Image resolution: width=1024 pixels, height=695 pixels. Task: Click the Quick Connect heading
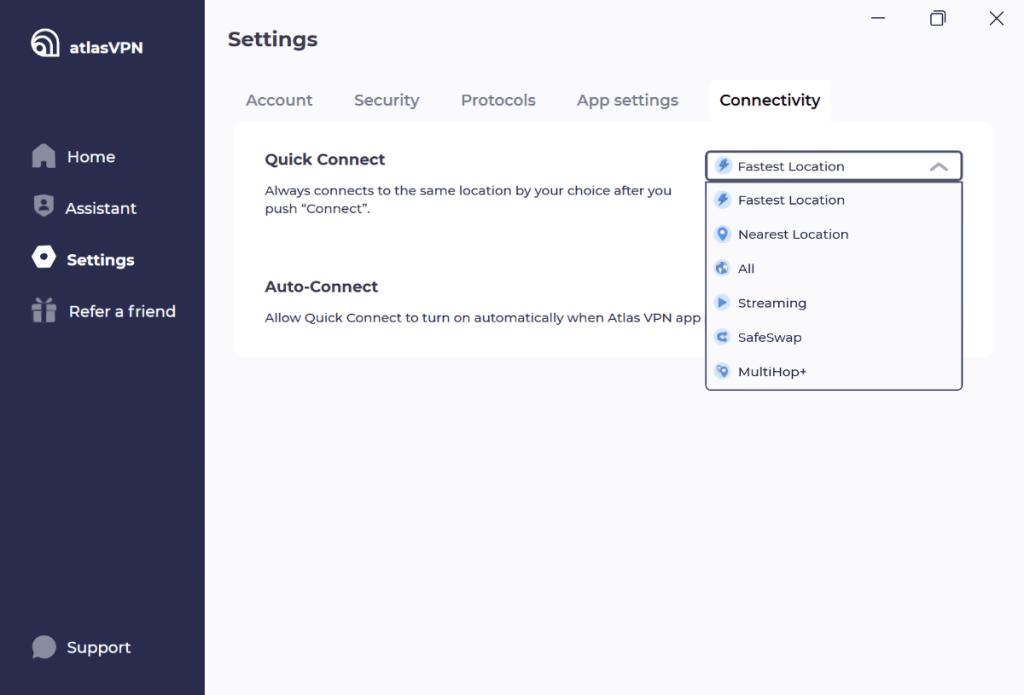tap(325, 159)
